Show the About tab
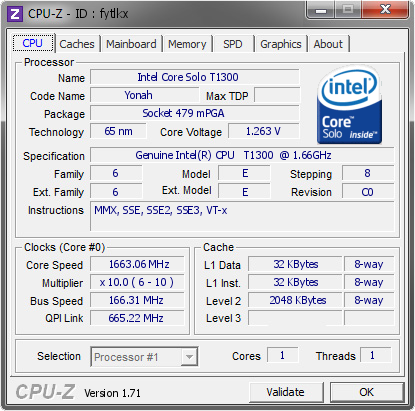415x411 pixels. [328, 44]
